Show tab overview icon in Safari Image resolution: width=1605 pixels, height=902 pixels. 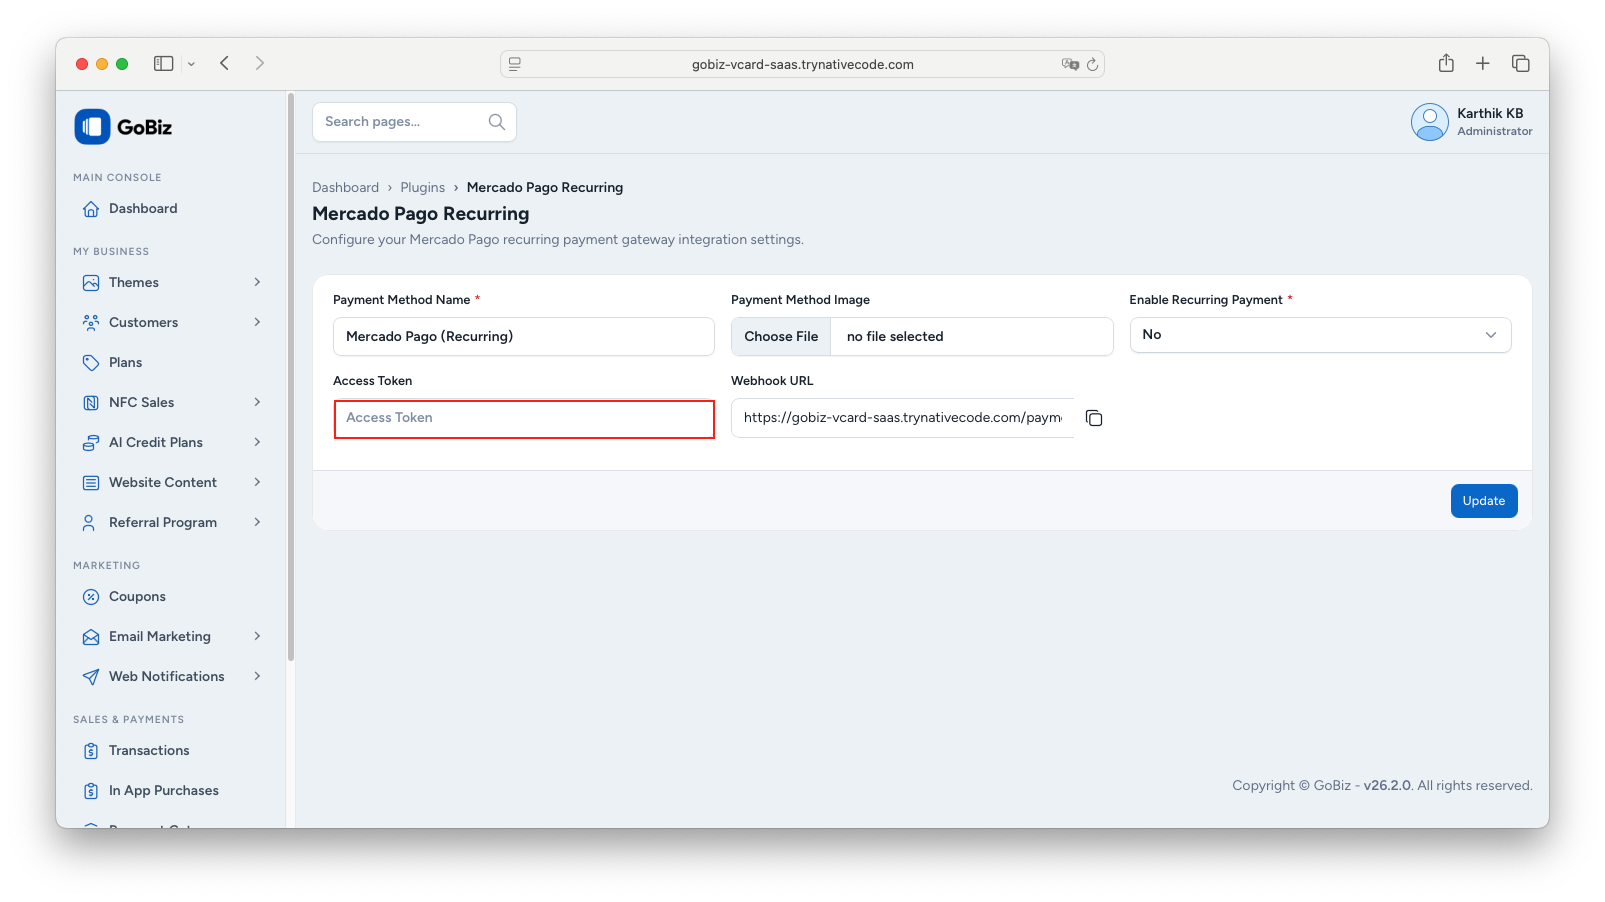[1521, 64]
